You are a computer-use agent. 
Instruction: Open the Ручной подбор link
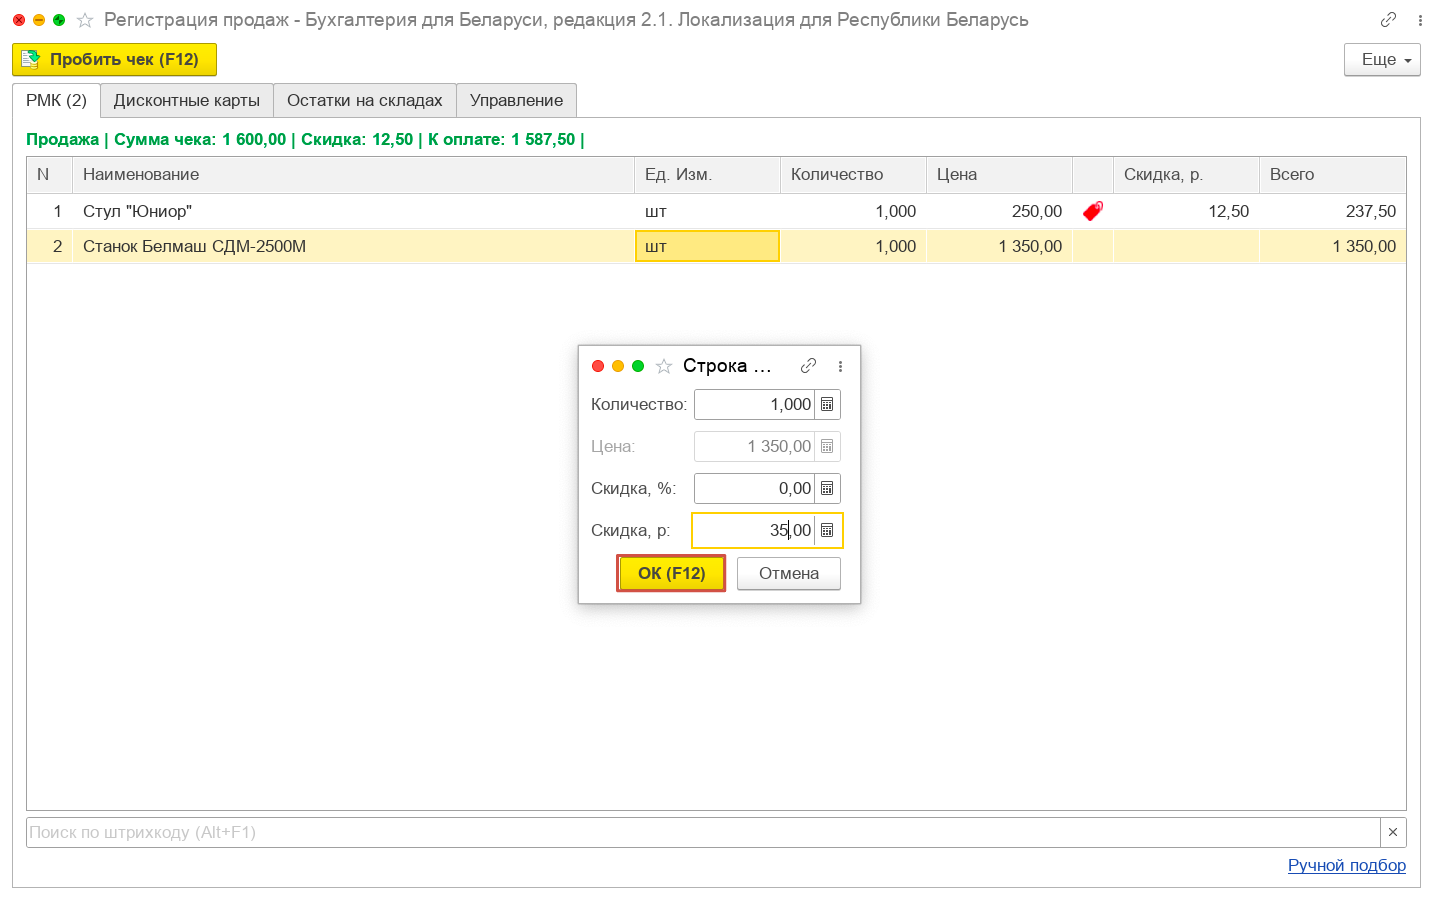pos(1346,865)
